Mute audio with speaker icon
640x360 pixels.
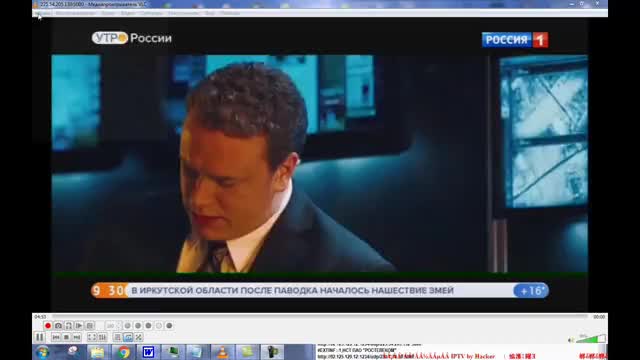pyautogui.click(x=571, y=340)
